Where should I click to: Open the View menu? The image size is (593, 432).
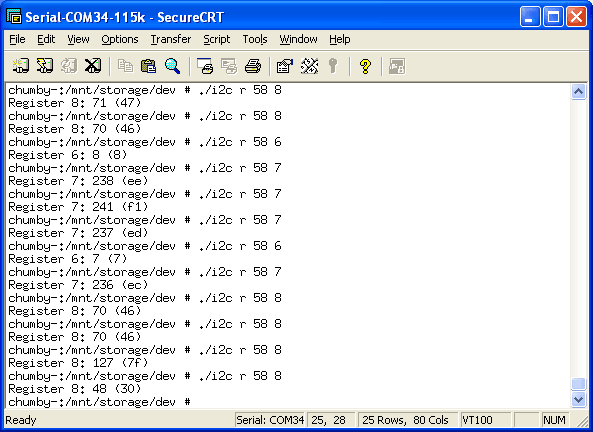coord(78,39)
